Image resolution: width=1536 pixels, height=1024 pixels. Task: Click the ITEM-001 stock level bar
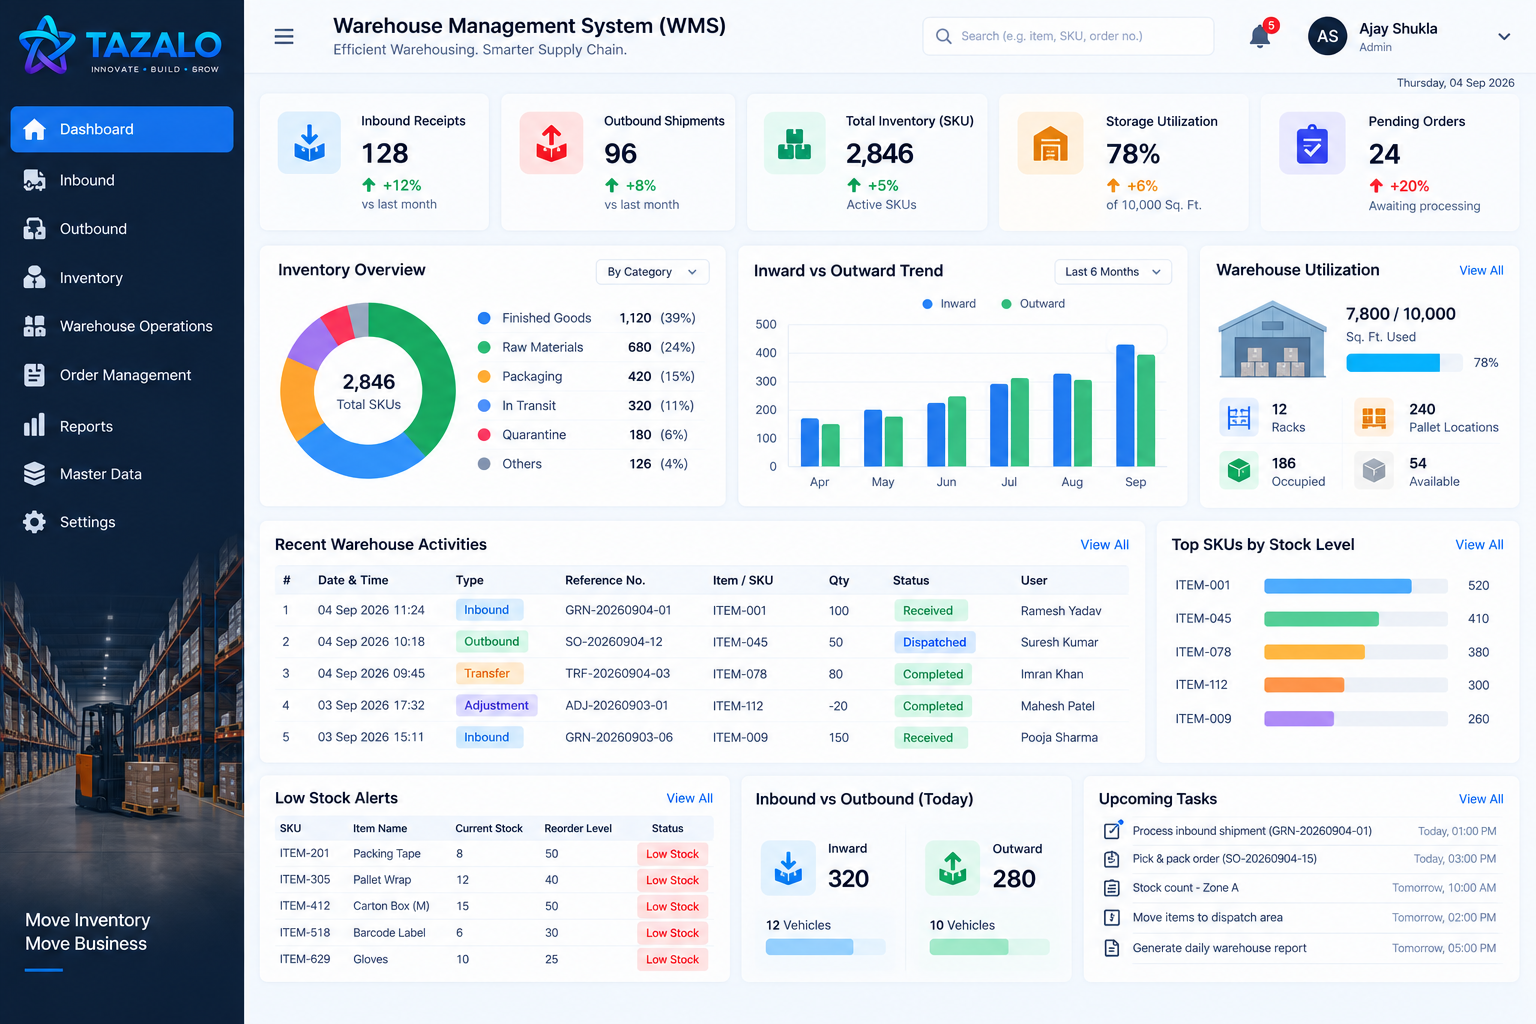tap(1355, 586)
